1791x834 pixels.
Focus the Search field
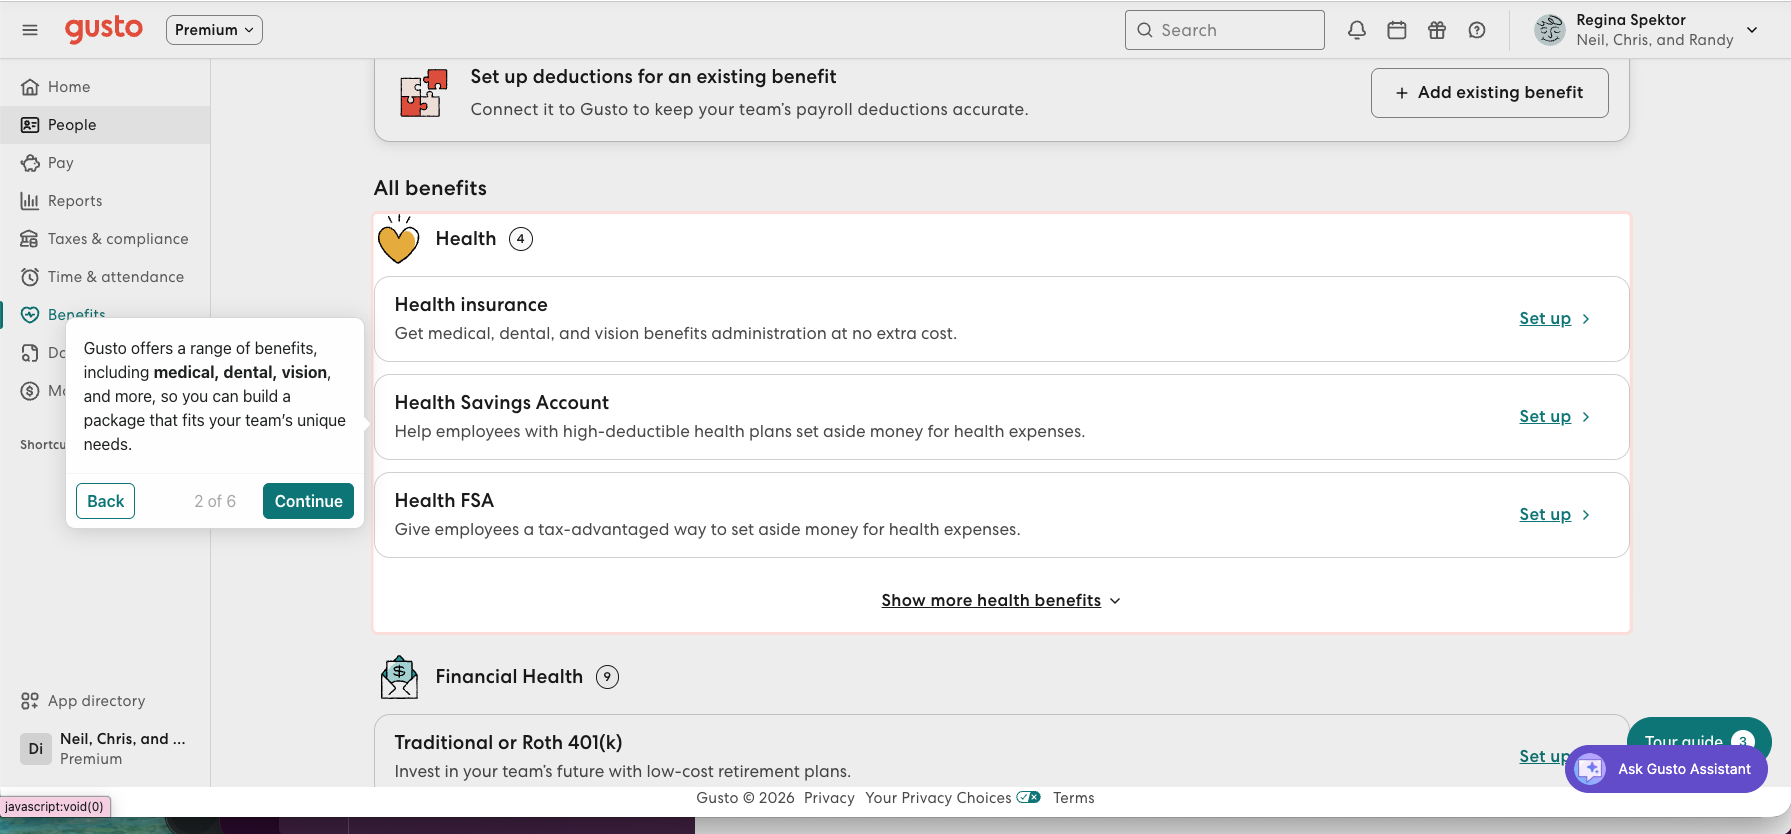click(1225, 30)
